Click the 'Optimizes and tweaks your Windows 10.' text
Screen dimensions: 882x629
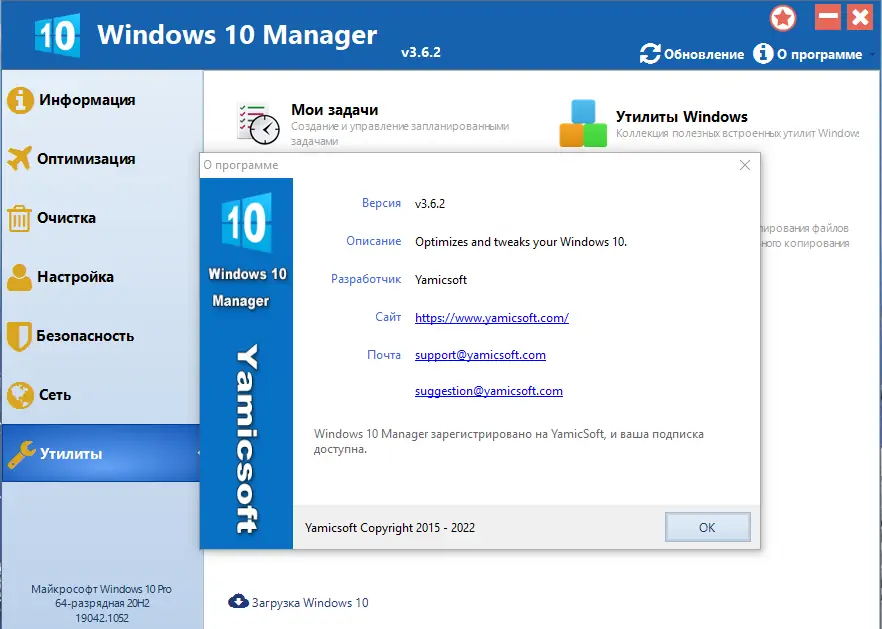521,242
